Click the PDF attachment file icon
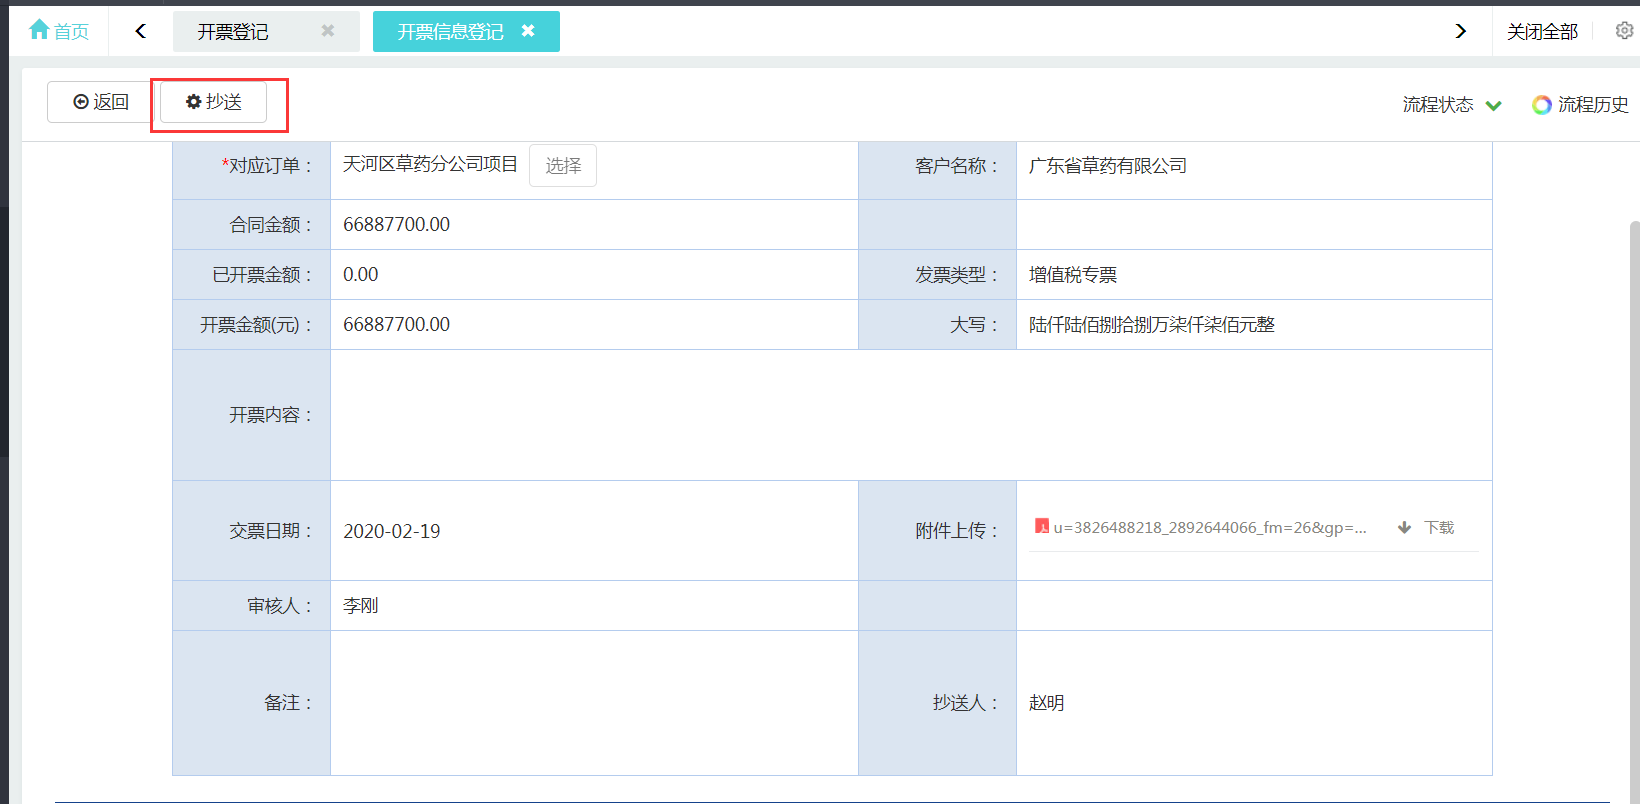 tap(1041, 527)
